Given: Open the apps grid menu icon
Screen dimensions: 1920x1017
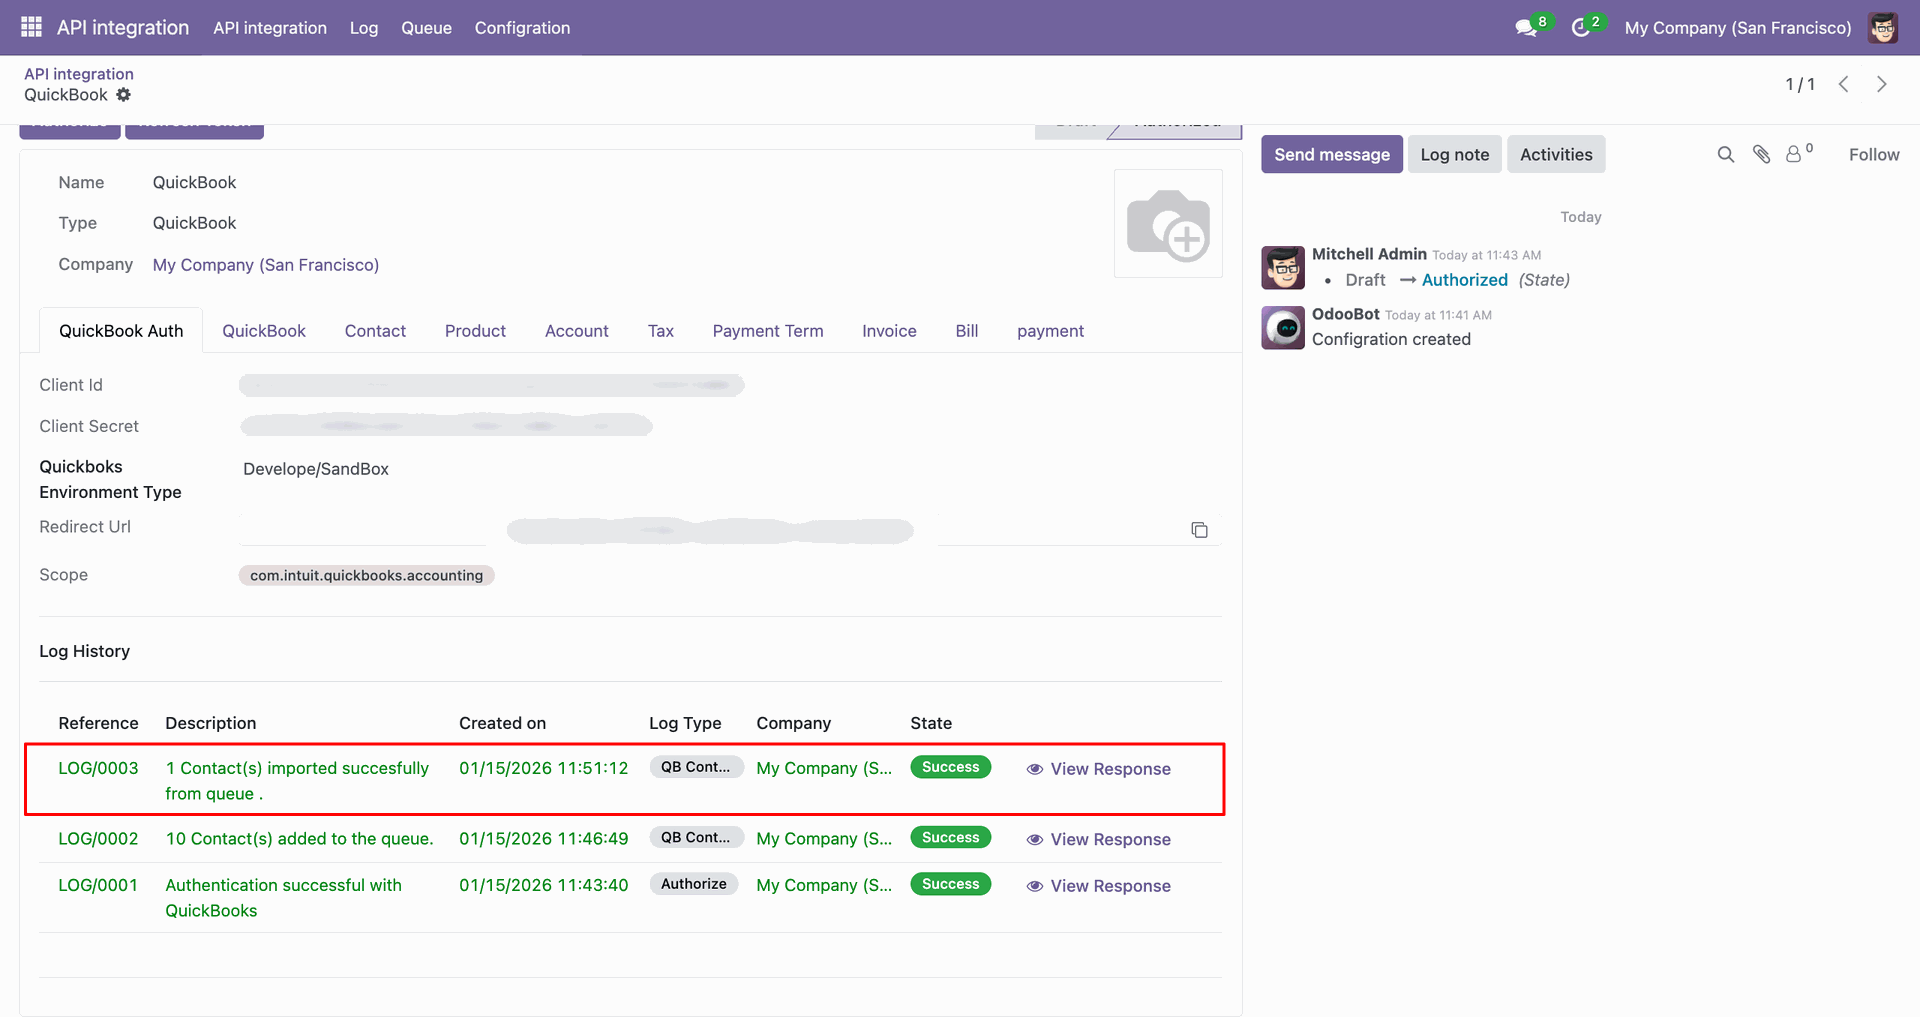Looking at the screenshot, I should [31, 27].
